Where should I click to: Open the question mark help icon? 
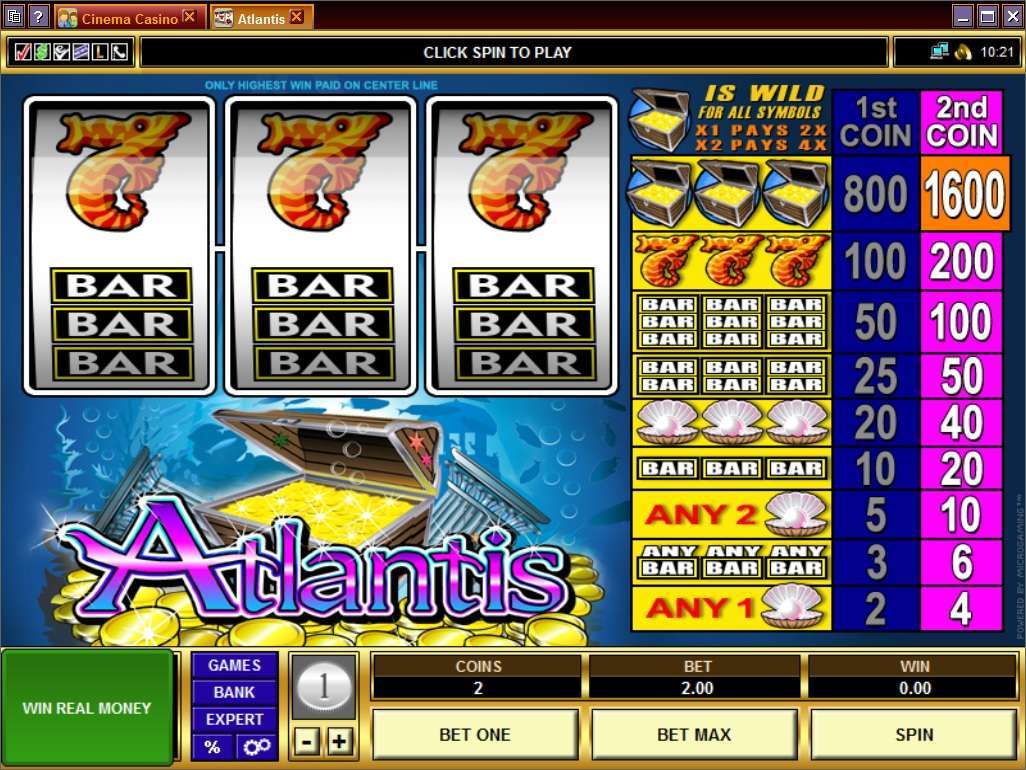coord(39,16)
